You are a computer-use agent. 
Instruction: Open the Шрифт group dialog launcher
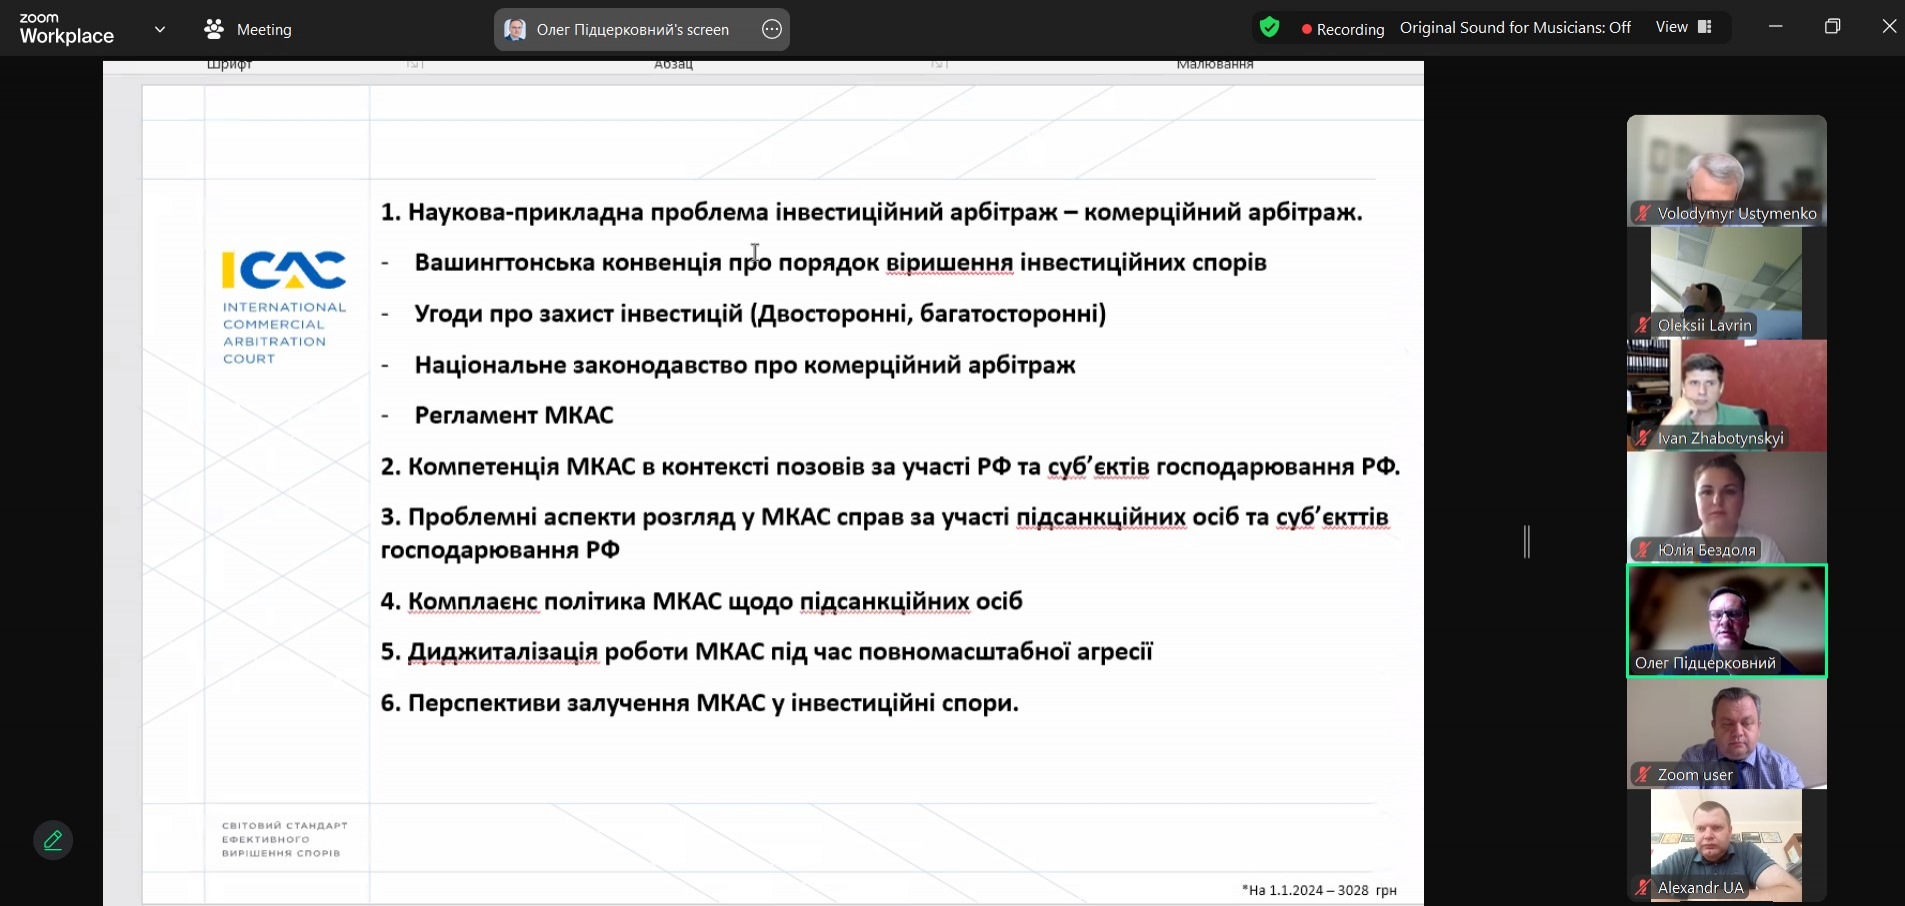point(414,64)
